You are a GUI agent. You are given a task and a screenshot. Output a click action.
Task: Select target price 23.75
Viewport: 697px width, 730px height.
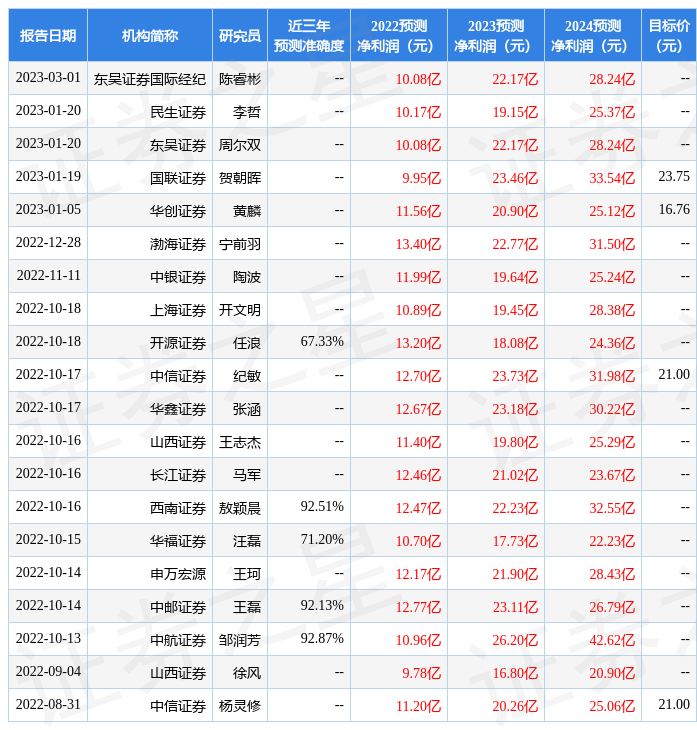(674, 176)
